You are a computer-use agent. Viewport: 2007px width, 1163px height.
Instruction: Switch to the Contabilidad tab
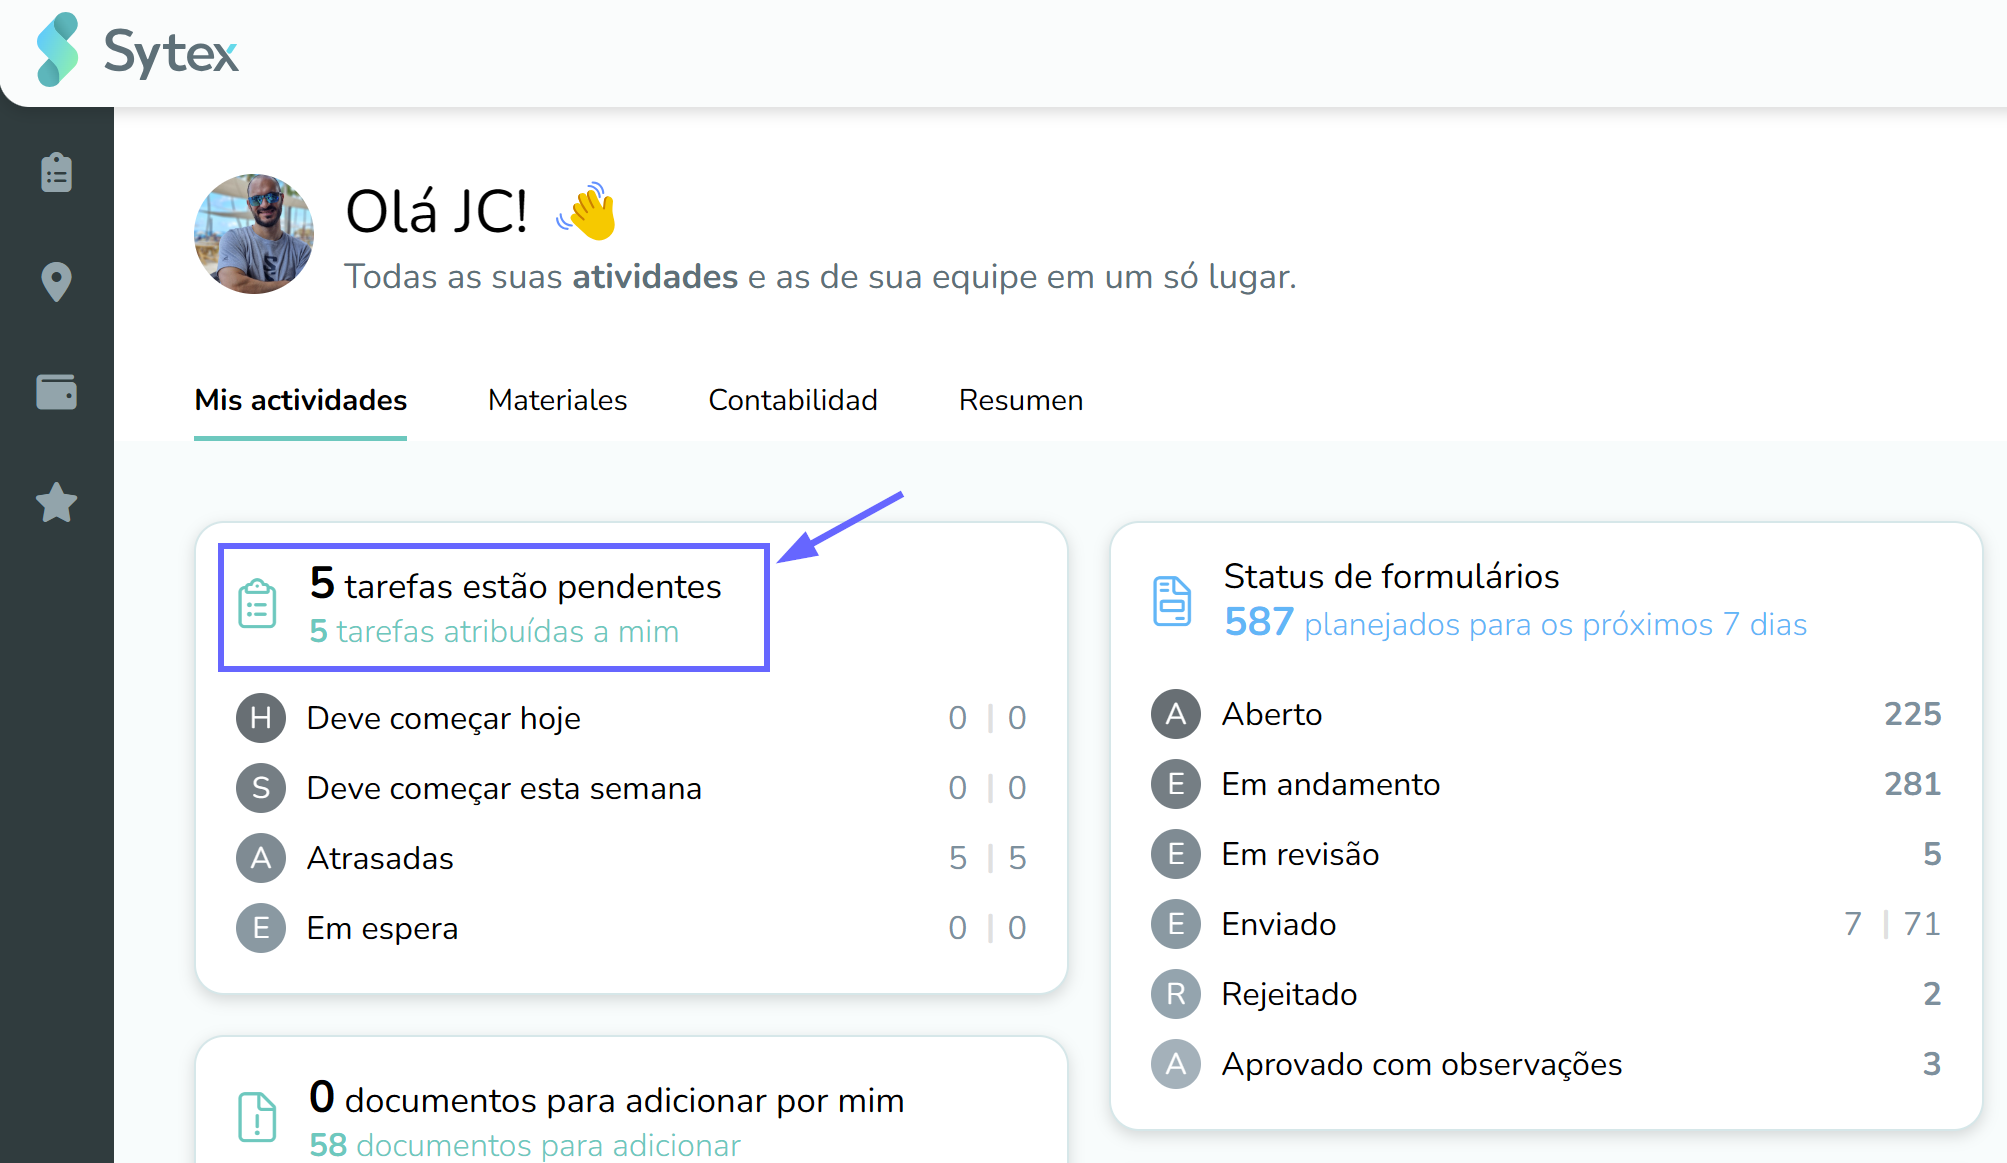793,400
